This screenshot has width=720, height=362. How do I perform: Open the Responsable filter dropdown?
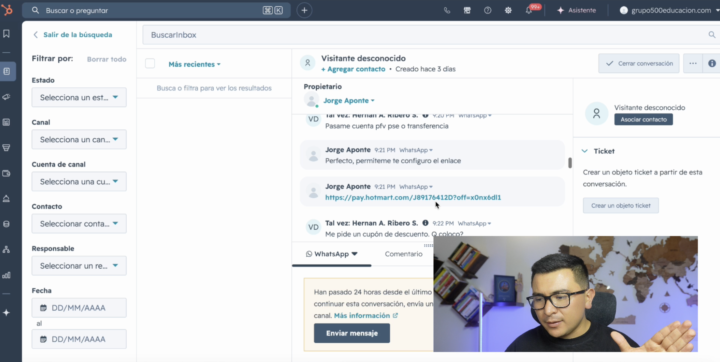[x=79, y=266]
